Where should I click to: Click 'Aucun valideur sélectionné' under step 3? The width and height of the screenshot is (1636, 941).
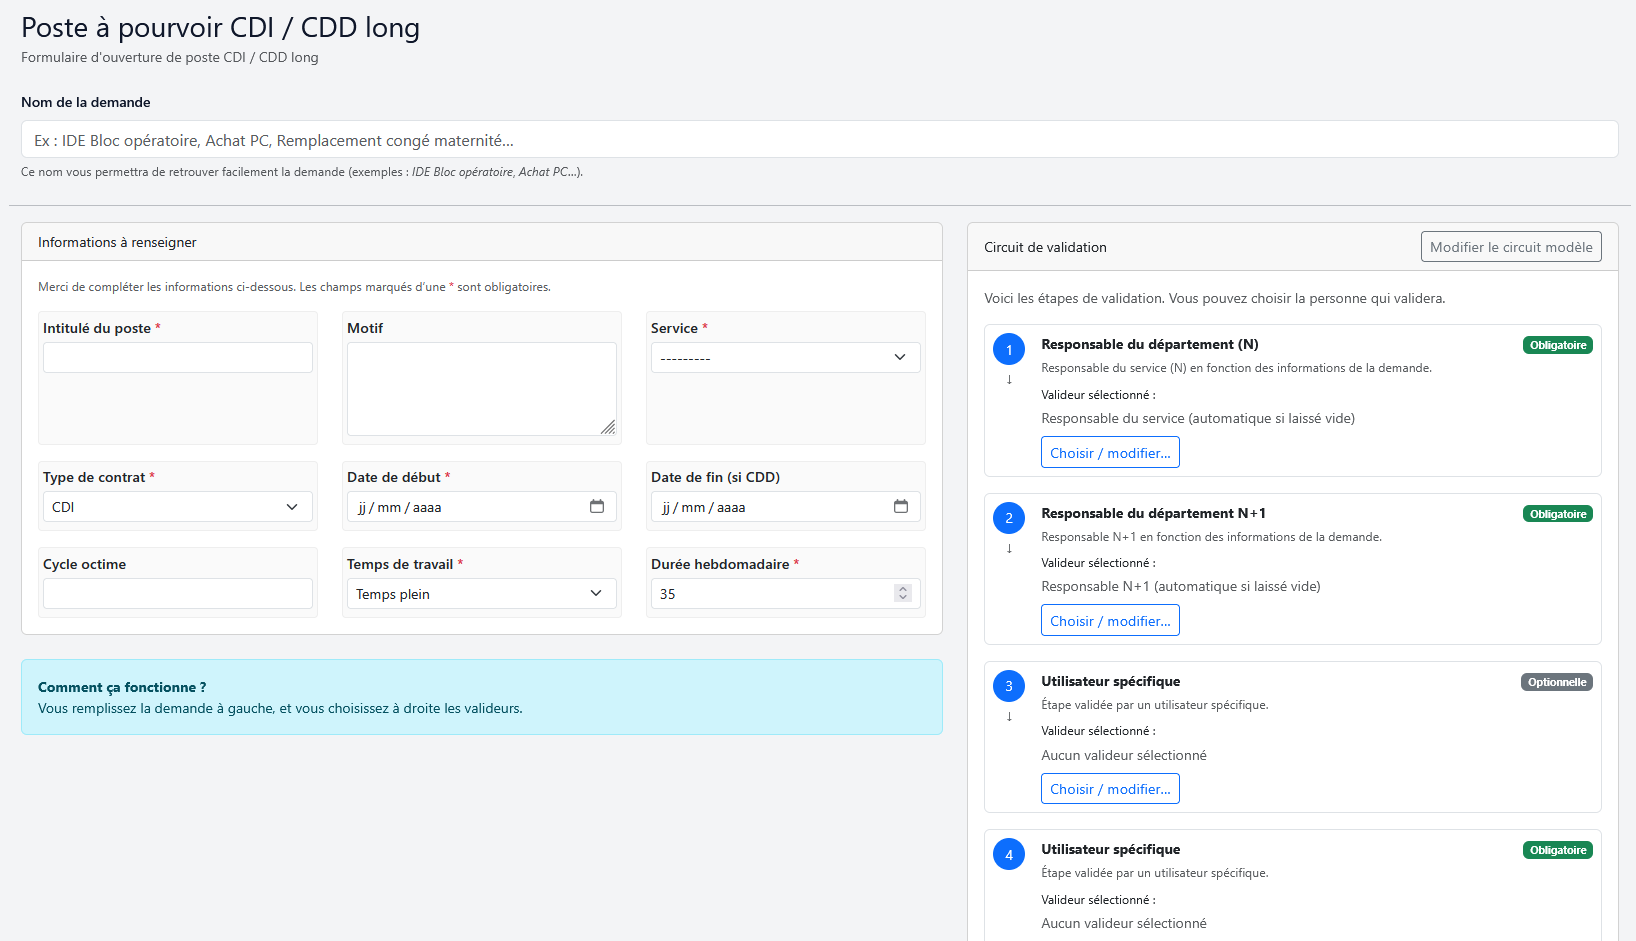click(x=1124, y=755)
